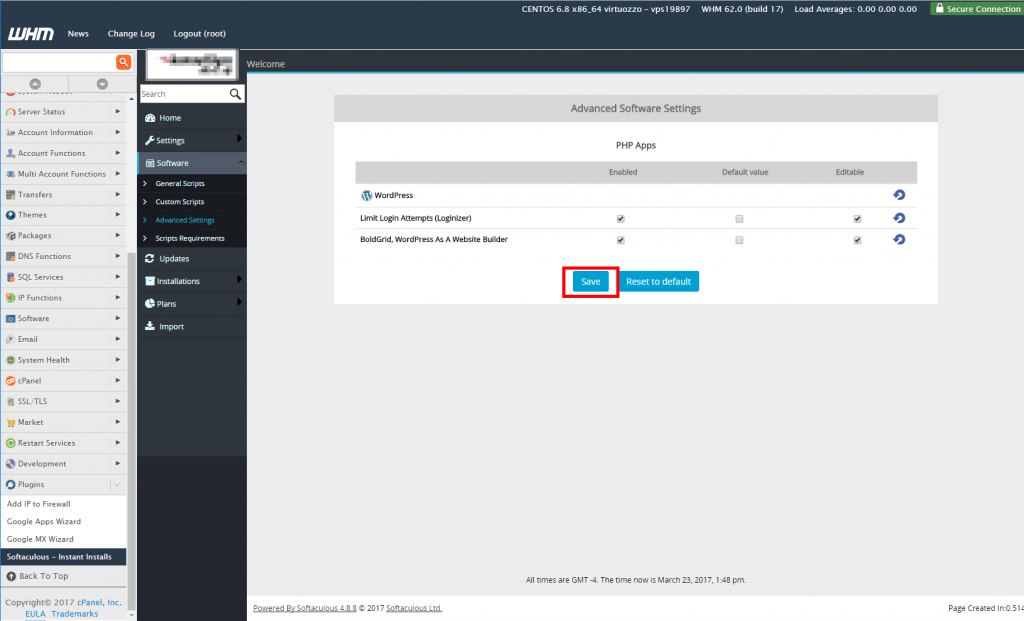1024x621 pixels.
Task: Expand Account Functions arrow in sidebar
Action: point(118,153)
